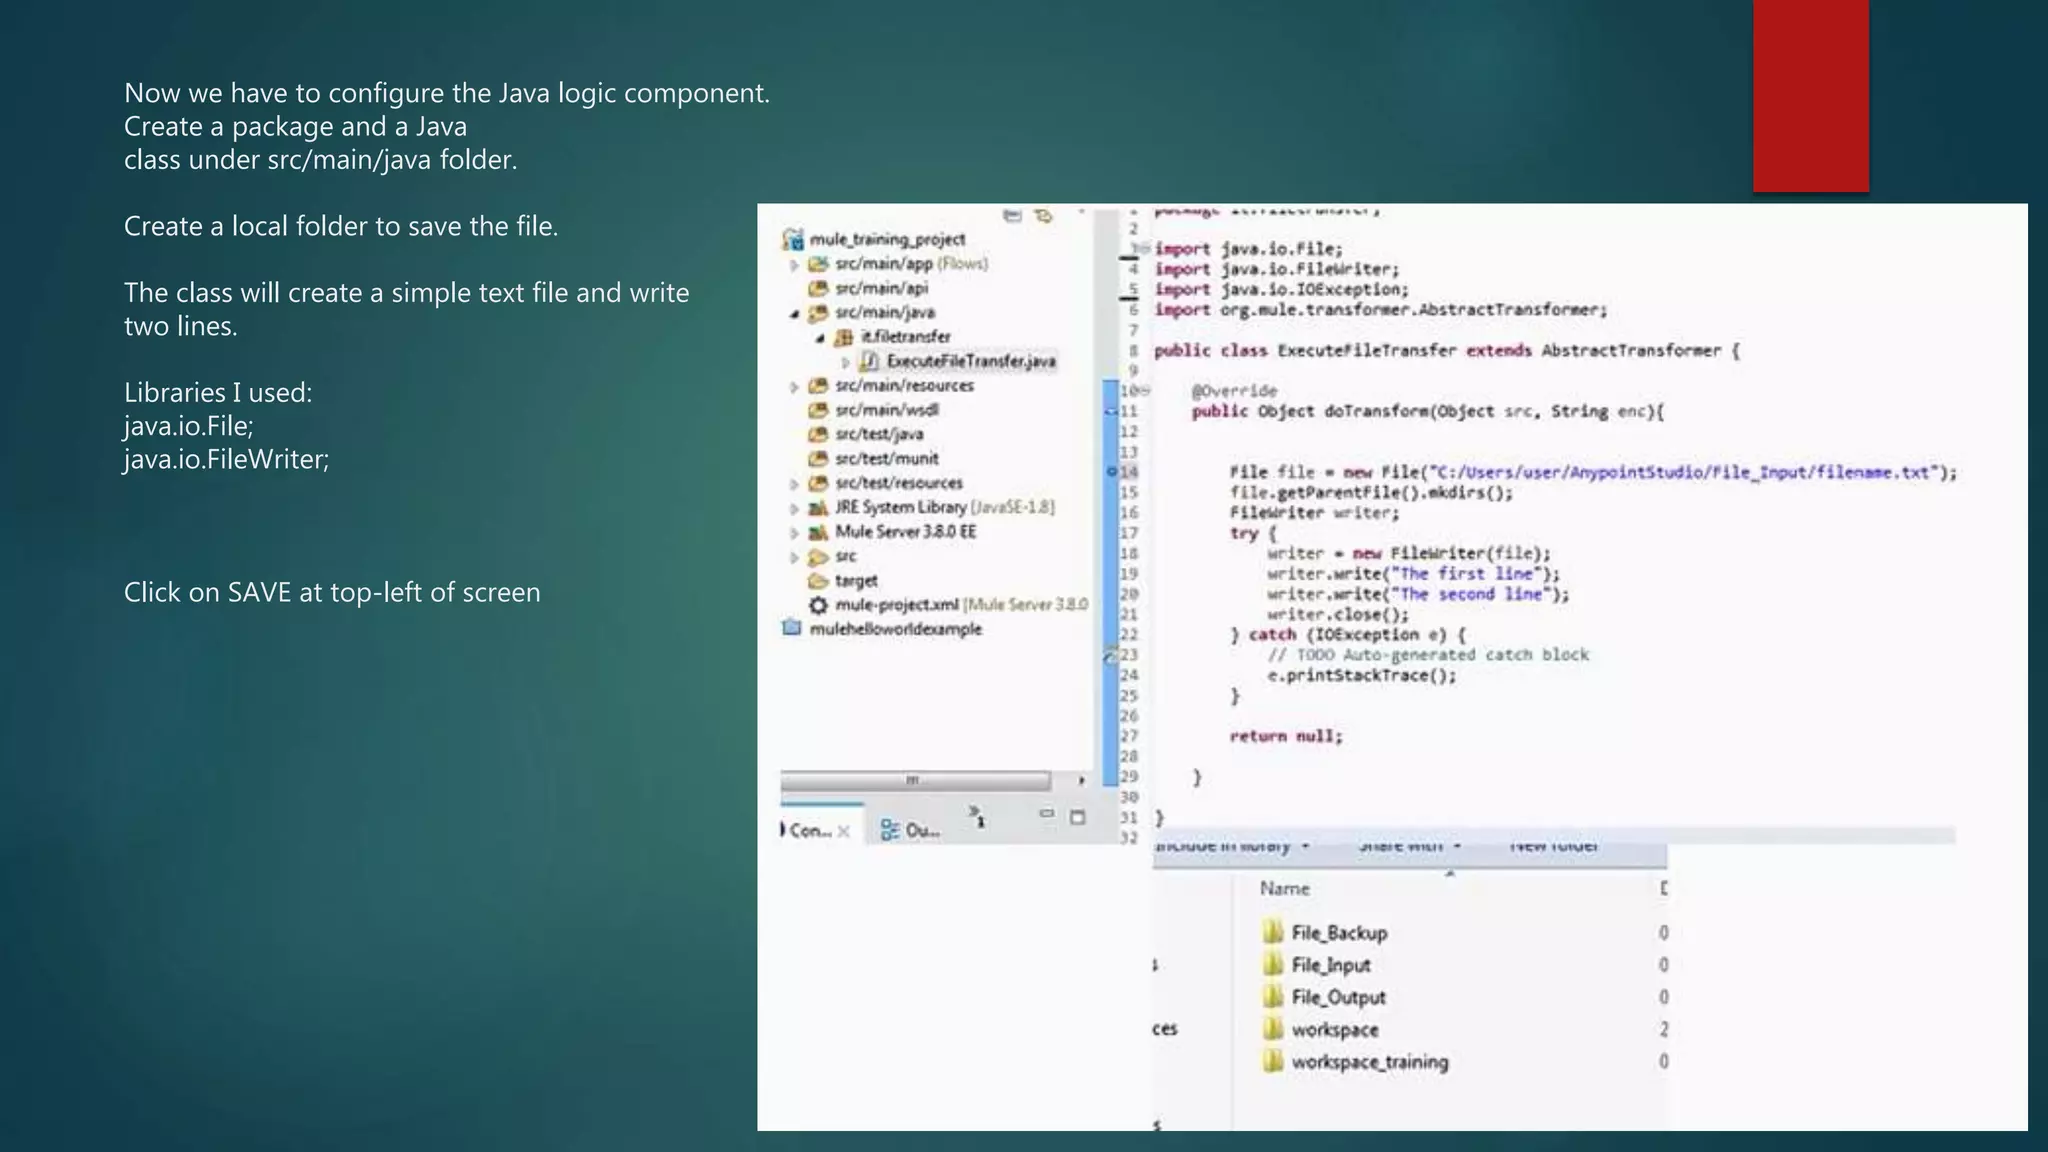Click the Mule Server 3.8.0 EE library icon

tap(818, 532)
